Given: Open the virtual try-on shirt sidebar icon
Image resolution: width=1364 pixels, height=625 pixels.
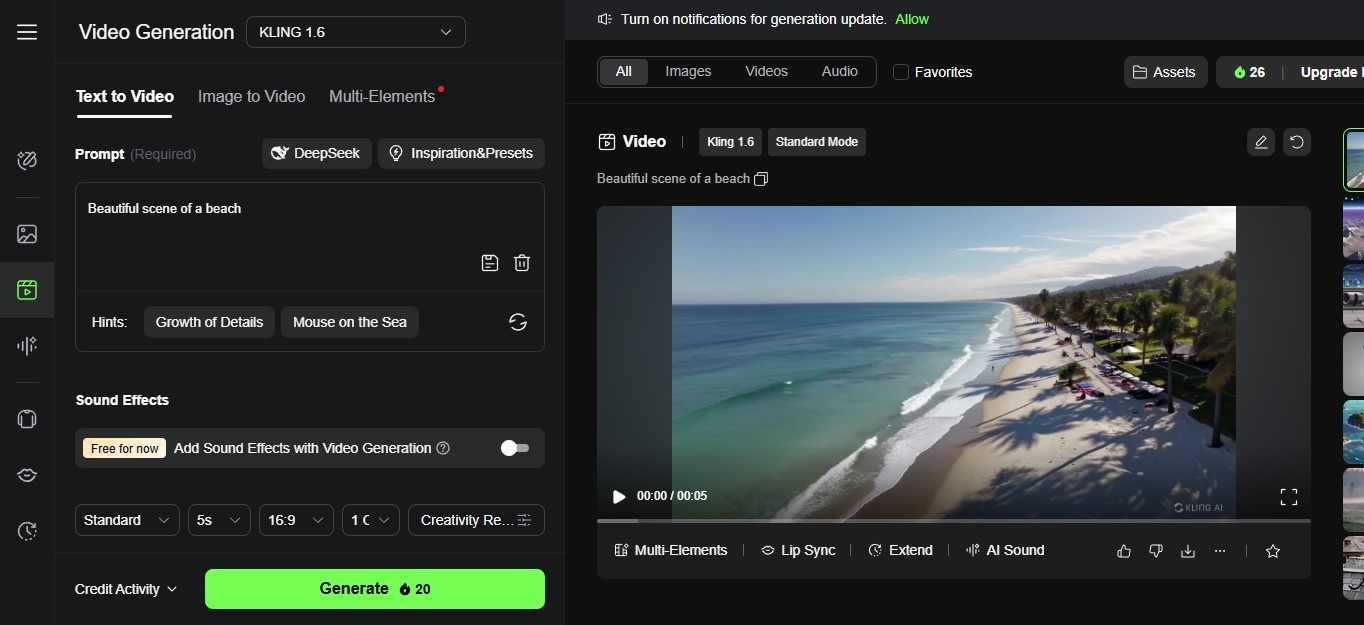Looking at the screenshot, I should (x=27, y=419).
